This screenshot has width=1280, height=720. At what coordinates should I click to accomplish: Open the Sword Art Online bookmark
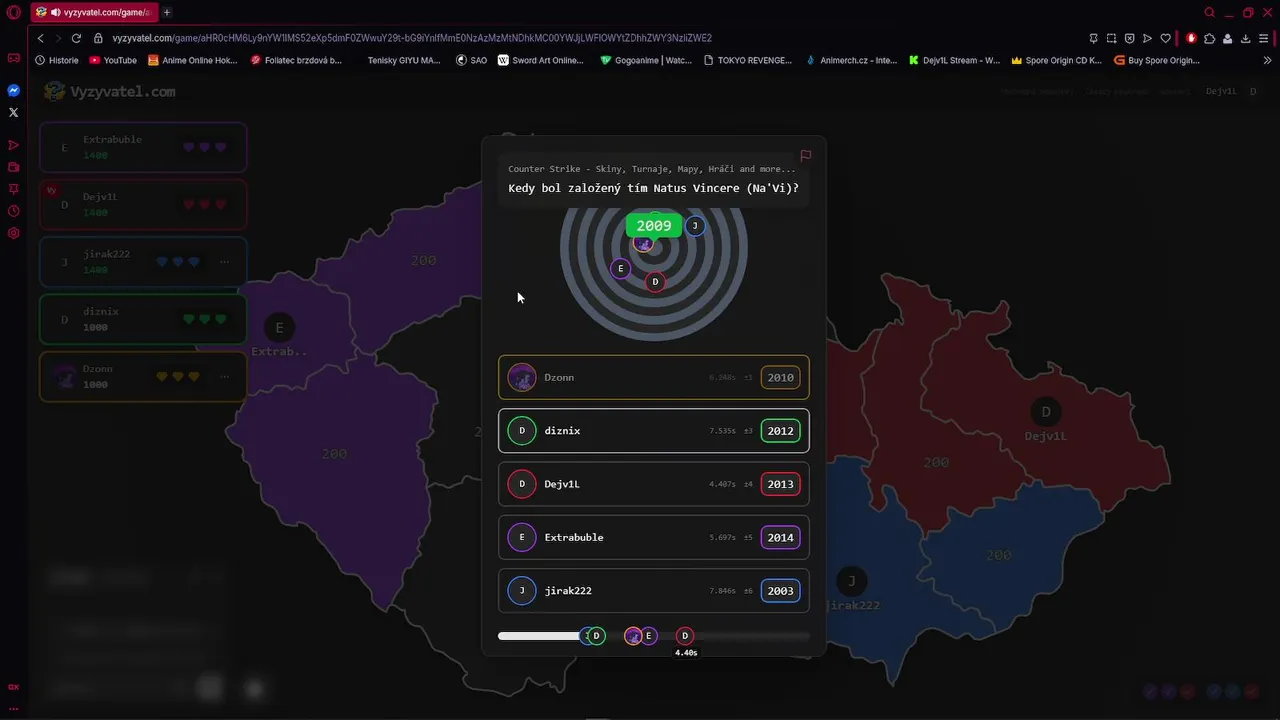click(540, 60)
